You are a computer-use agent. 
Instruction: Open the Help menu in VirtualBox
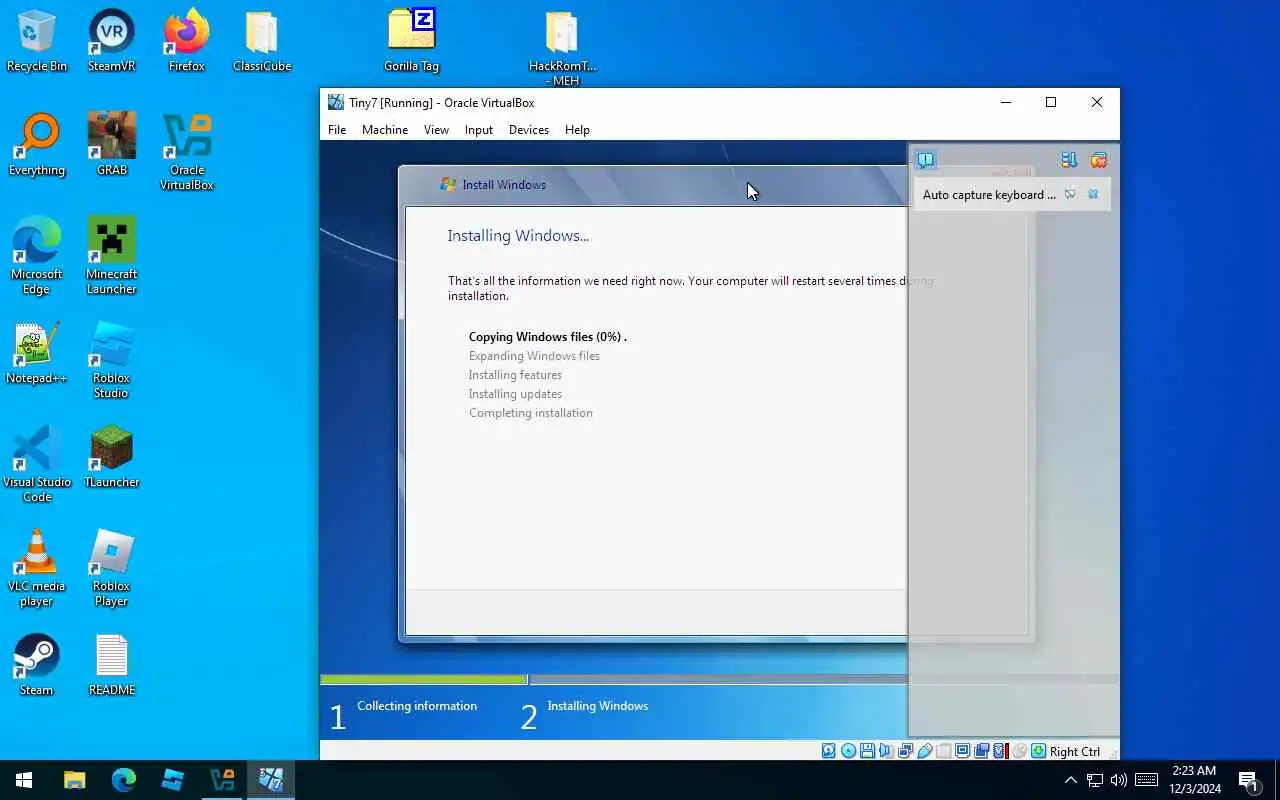tap(577, 130)
